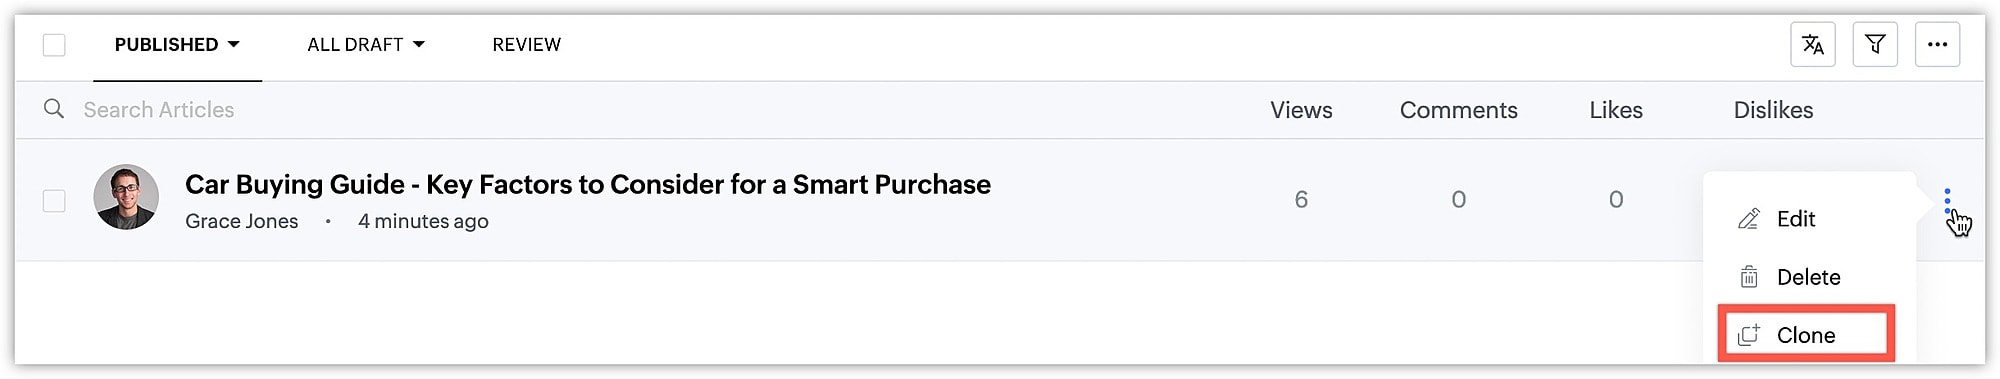Expand the Published dropdown arrow
Screen dimensions: 2000x379
pyautogui.click(x=234, y=45)
